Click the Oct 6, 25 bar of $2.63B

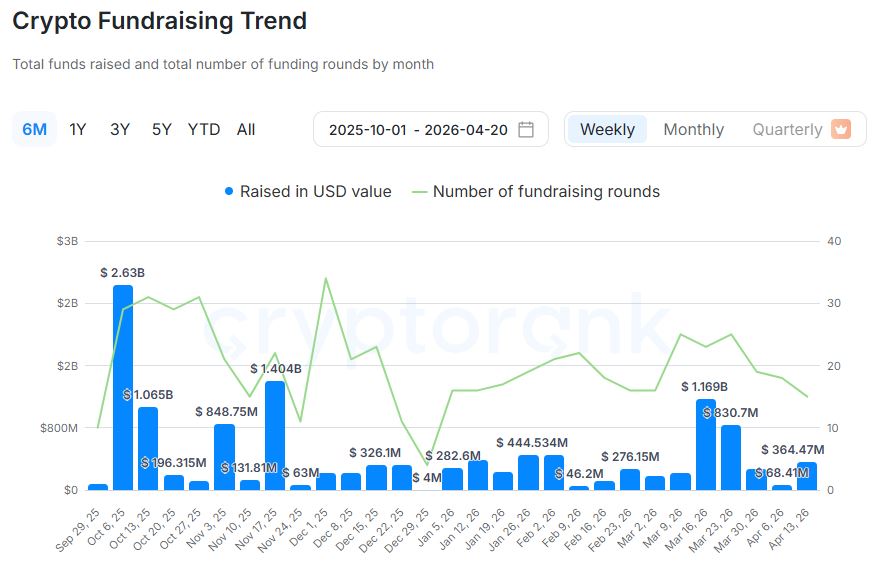pyautogui.click(x=123, y=390)
